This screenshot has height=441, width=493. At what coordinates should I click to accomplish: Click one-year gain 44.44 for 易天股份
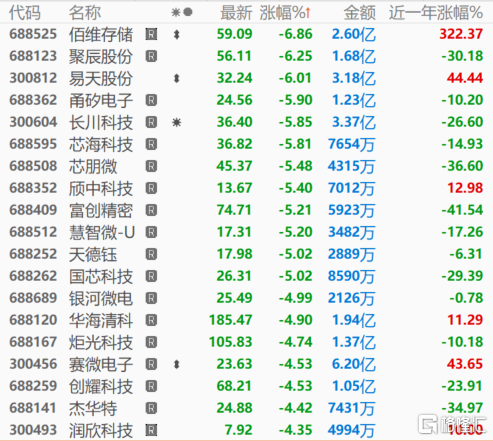(465, 78)
